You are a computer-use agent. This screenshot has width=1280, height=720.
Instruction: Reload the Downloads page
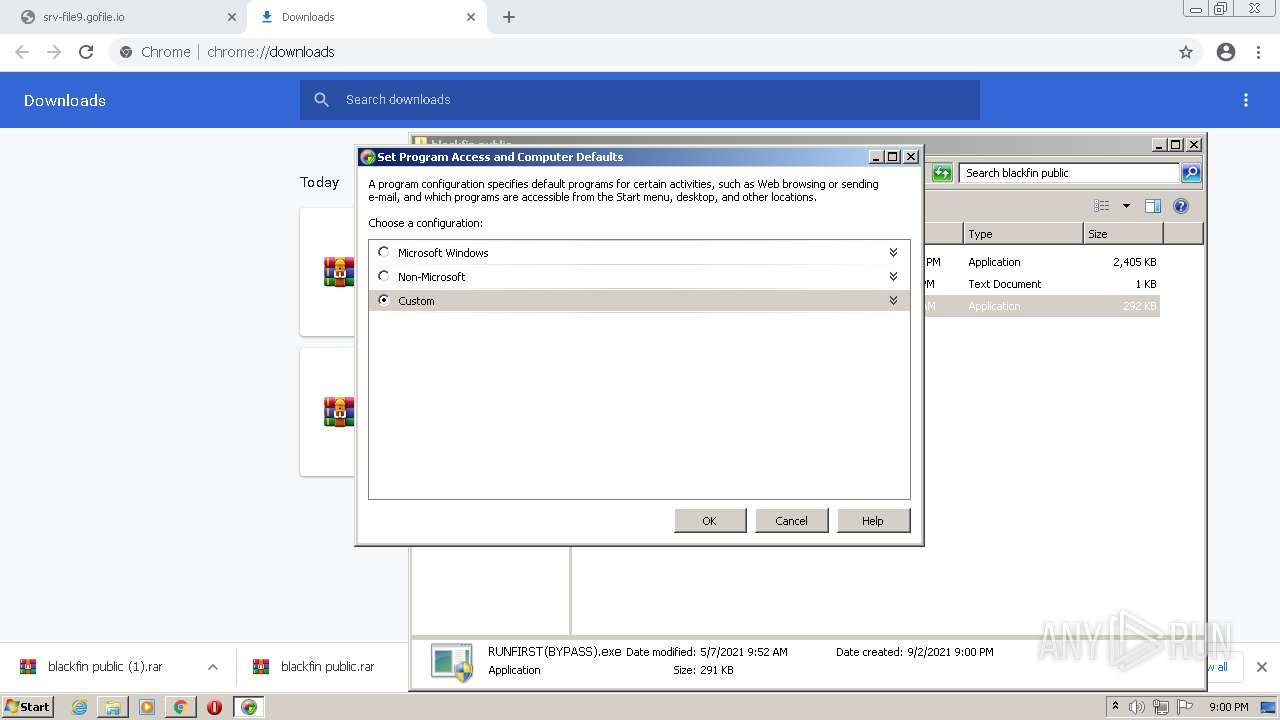click(x=86, y=52)
